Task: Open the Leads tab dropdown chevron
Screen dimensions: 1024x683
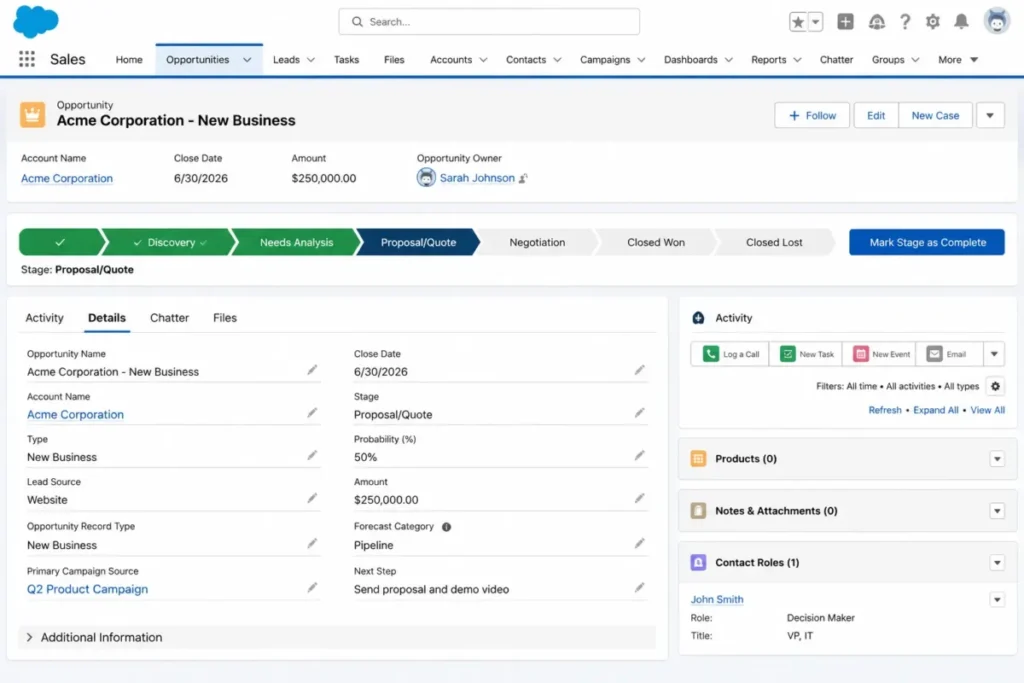Action: click(x=311, y=59)
